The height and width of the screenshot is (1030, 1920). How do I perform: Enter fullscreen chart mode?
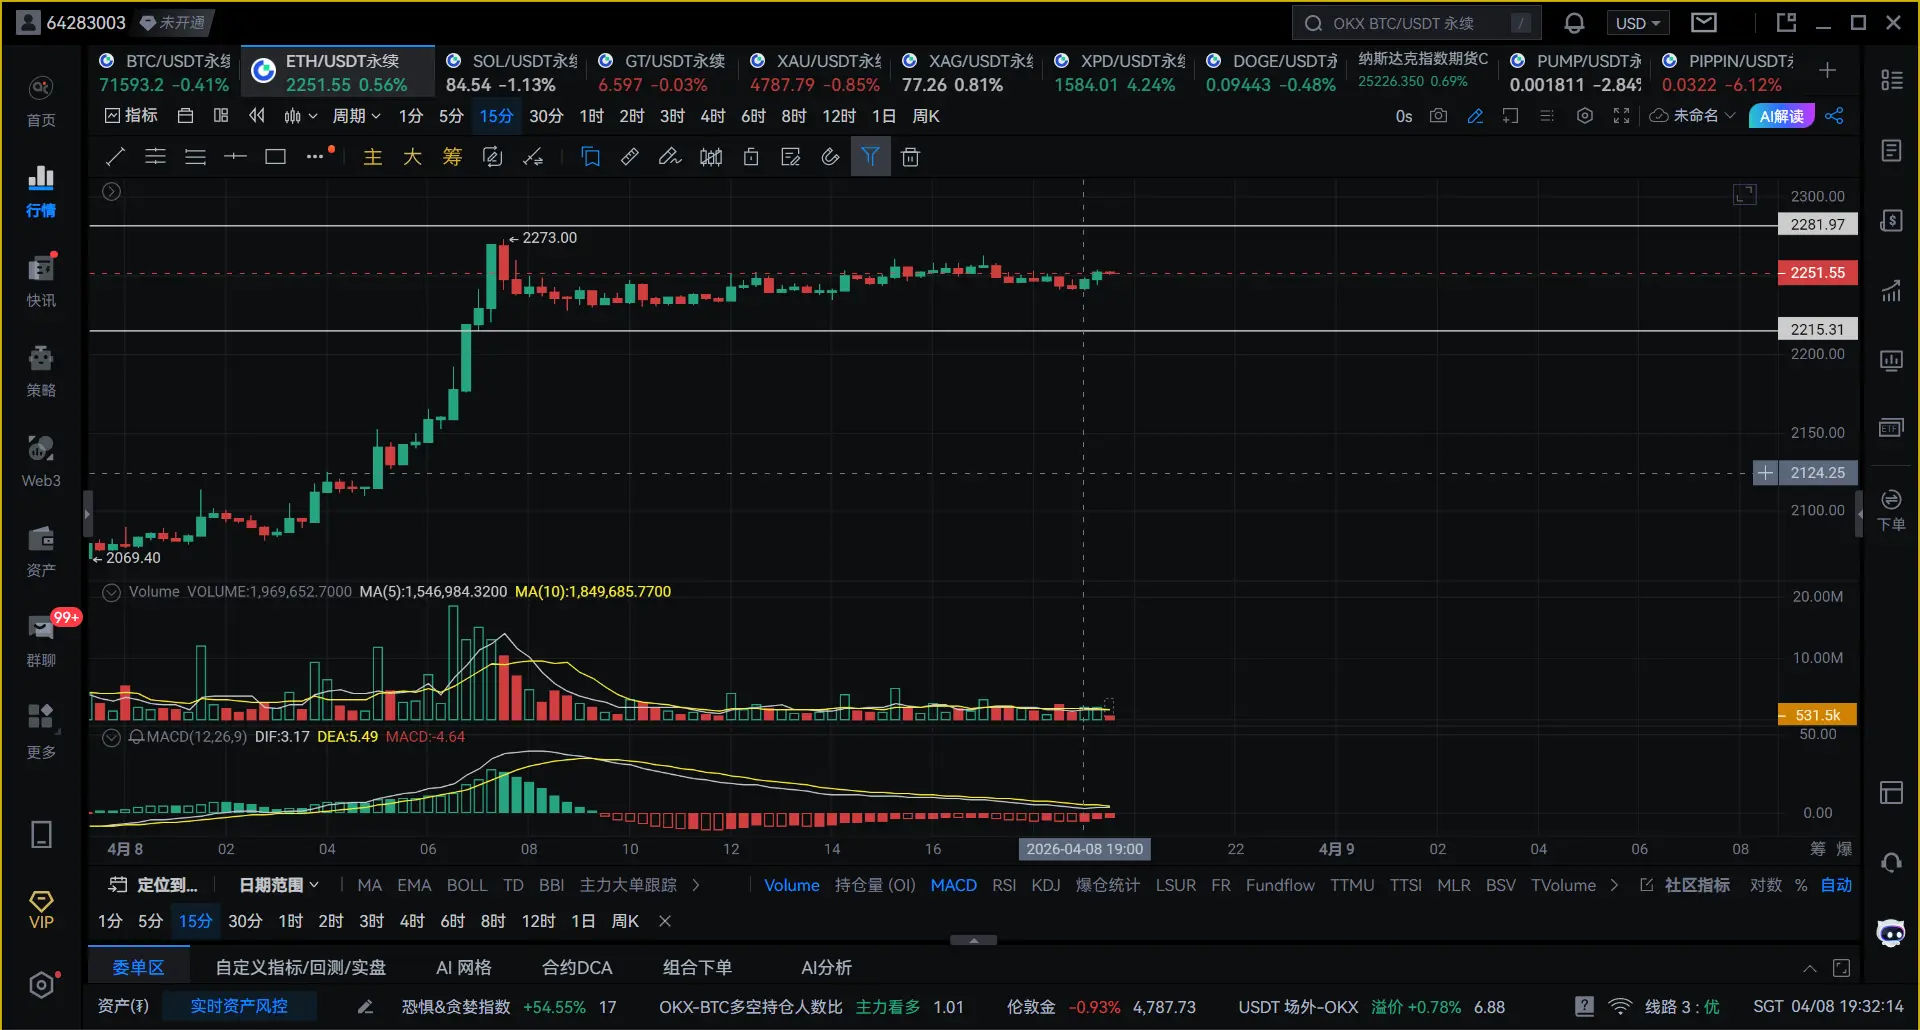[x=1621, y=116]
